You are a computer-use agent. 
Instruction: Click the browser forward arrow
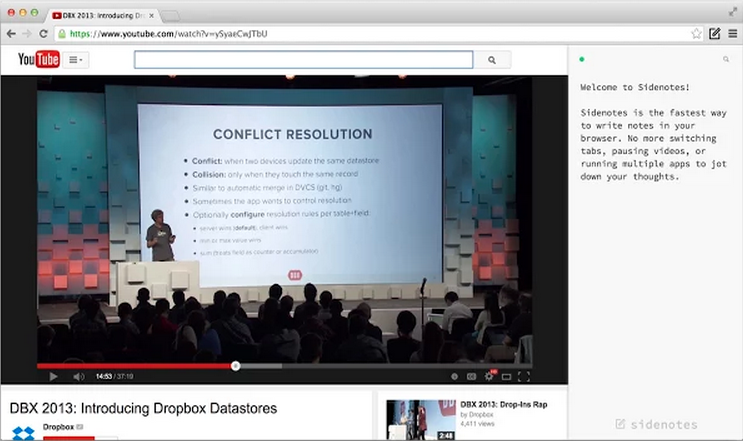(x=27, y=34)
